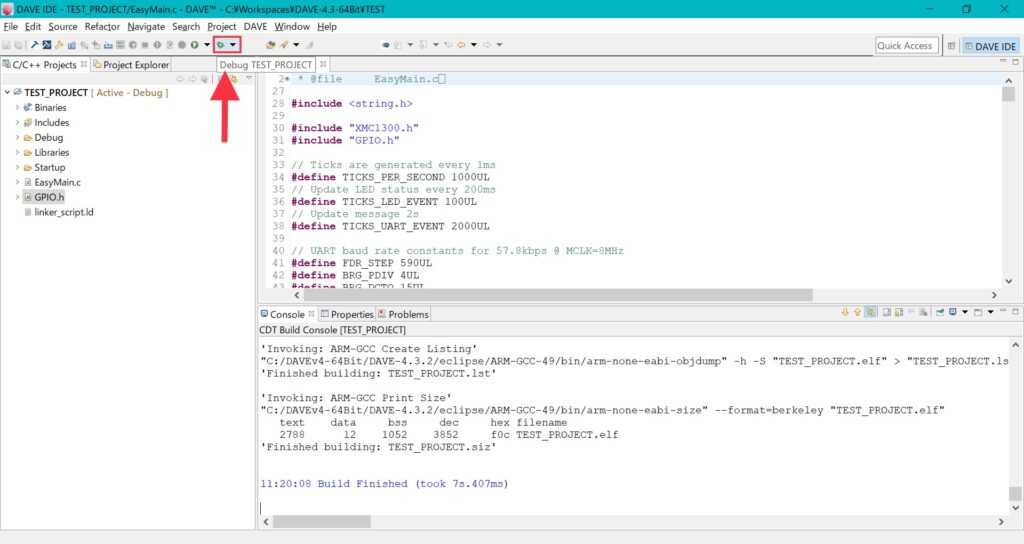
Task: Close the editor tab under the Debug tooltip
Action: tap(323, 64)
